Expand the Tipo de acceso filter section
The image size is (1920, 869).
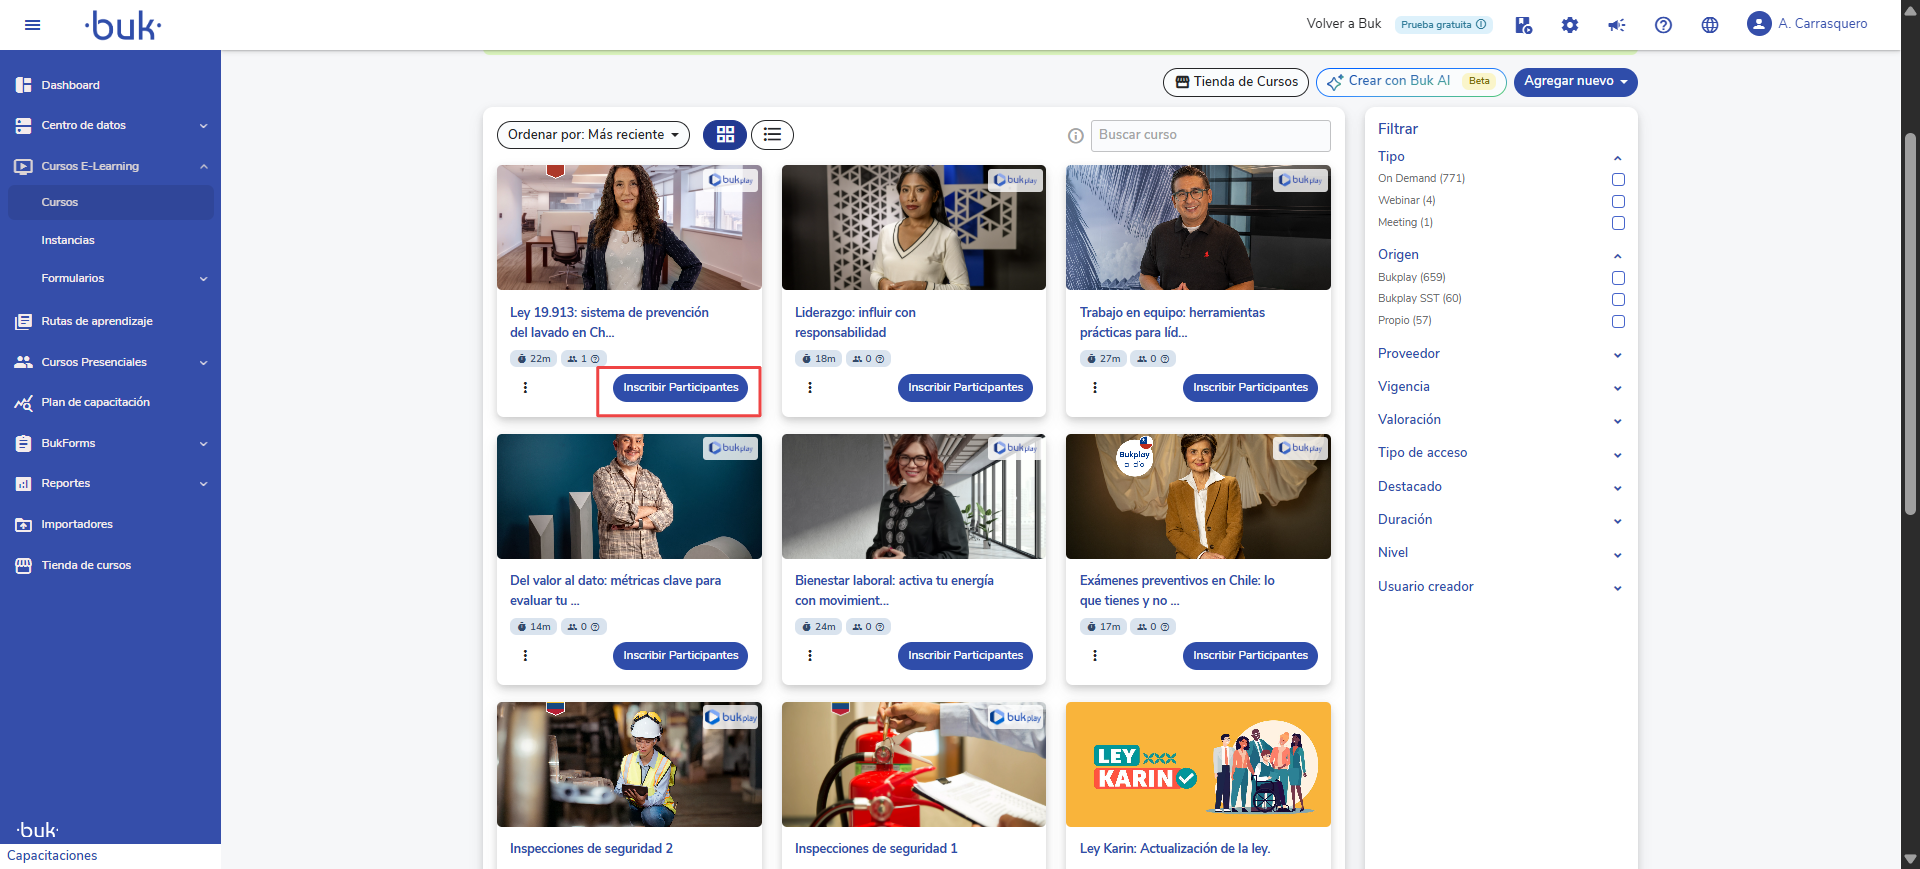[1617, 455]
